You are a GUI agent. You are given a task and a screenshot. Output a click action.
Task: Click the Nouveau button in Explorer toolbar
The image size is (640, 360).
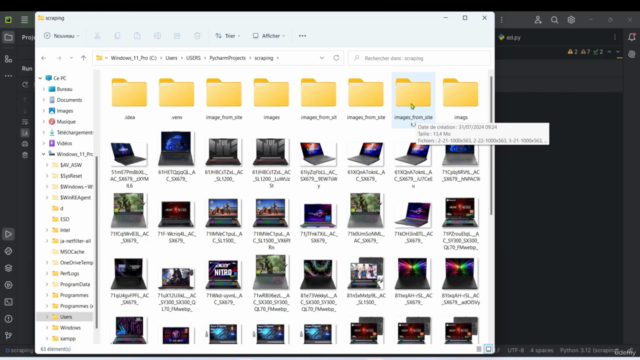tap(62, 36)
